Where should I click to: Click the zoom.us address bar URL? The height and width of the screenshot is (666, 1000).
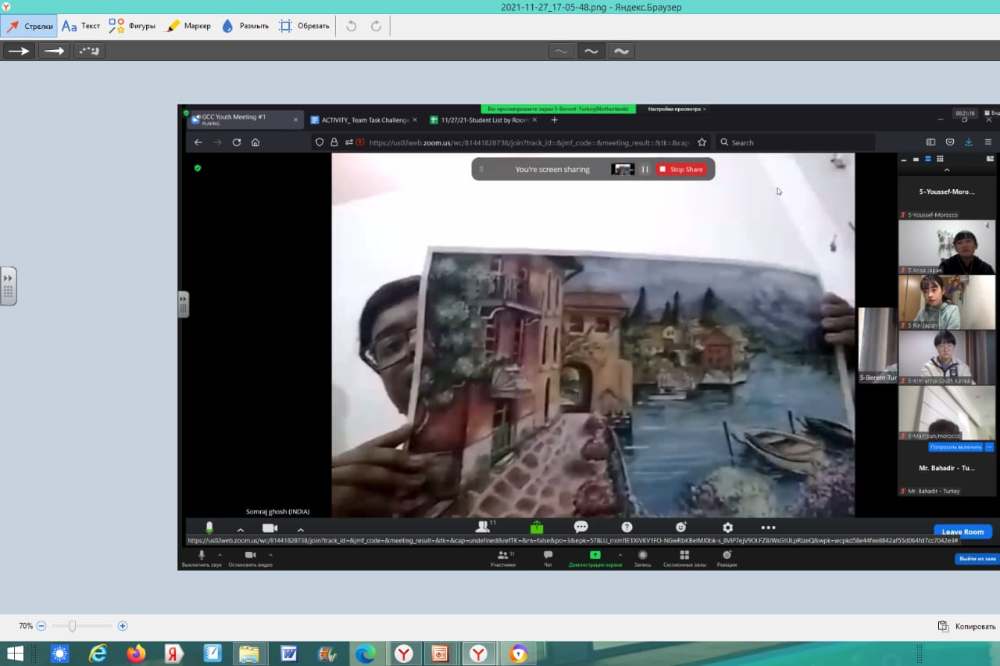[528, 142]
